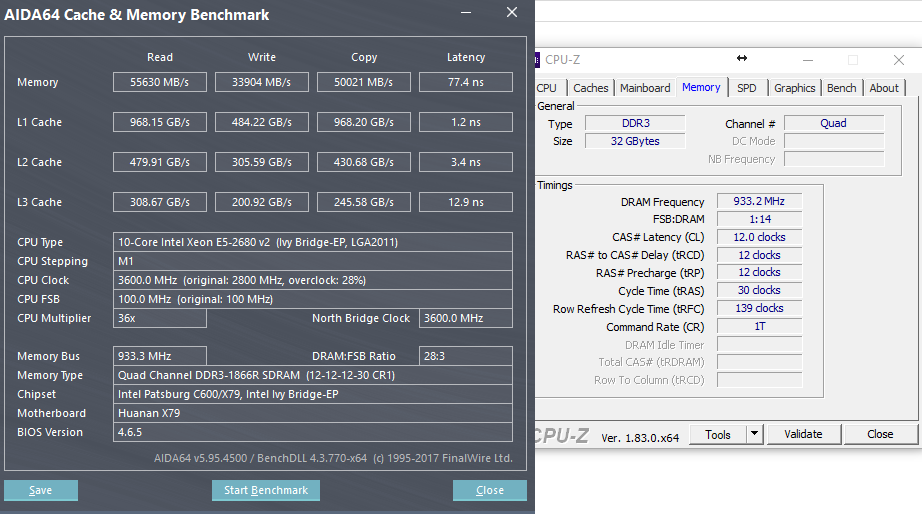Select Memory Write value 33904 MB/s

[x=262, y=82]
